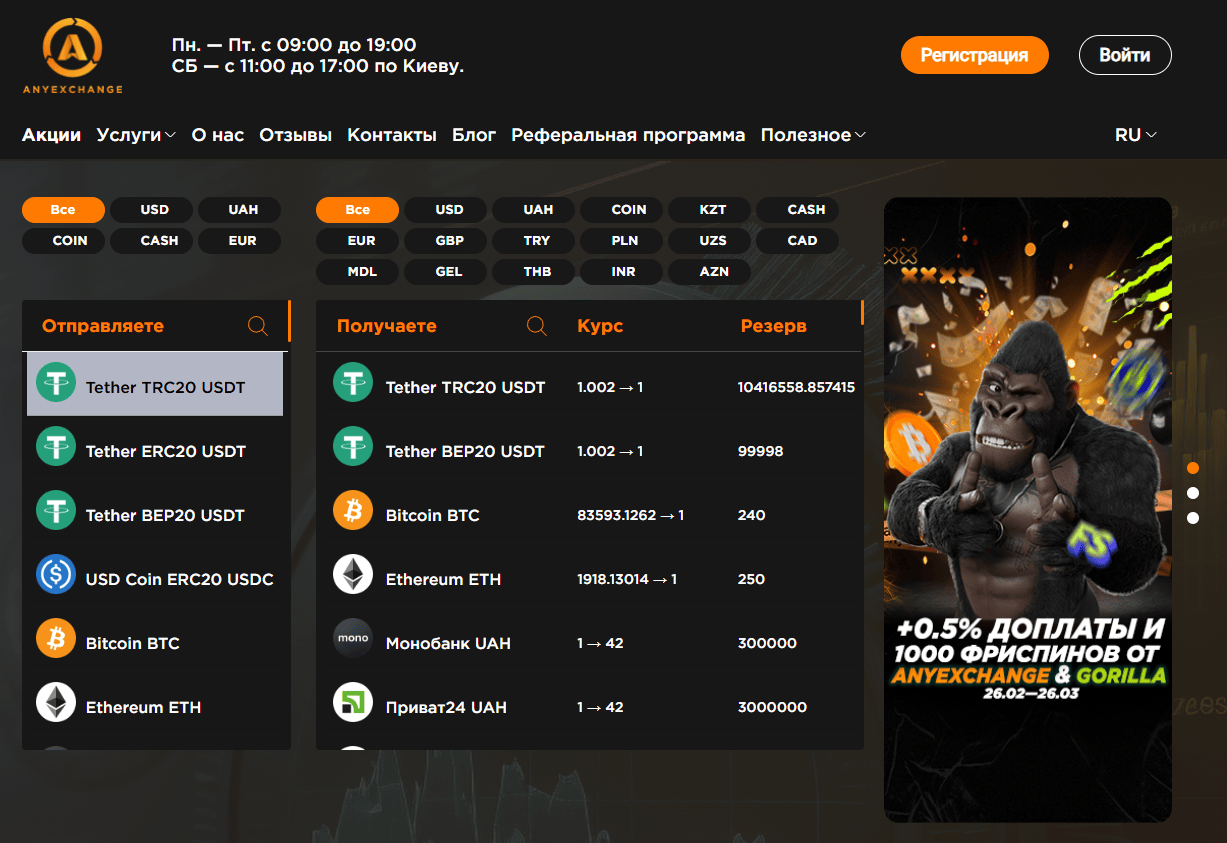Expand the Услуги dropdown menu

[136, 135]
